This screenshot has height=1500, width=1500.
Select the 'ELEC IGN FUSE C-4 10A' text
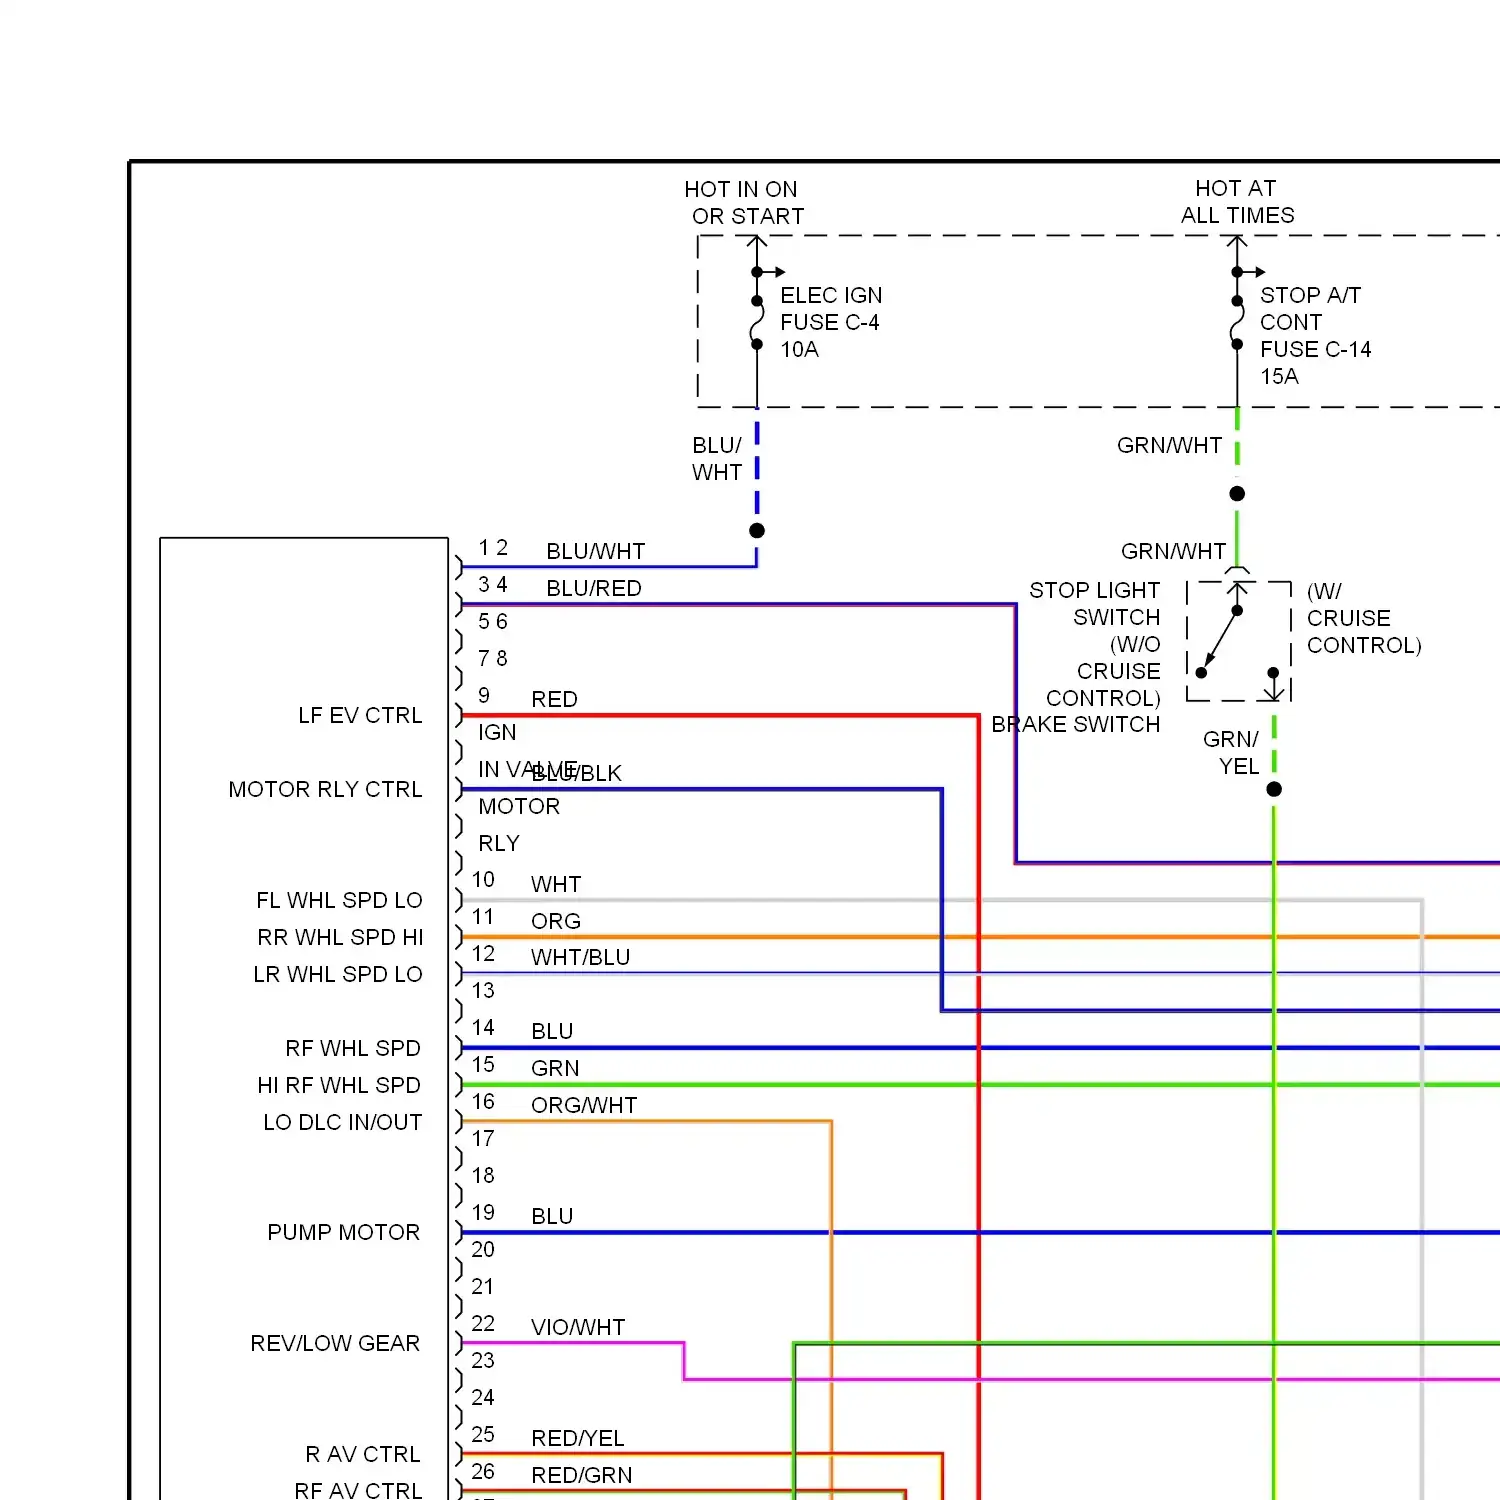click(831, 322)
